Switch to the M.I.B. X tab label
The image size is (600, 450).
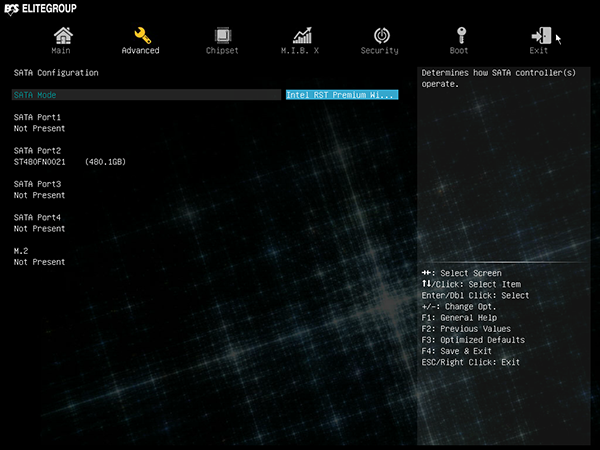coord(300,51)
